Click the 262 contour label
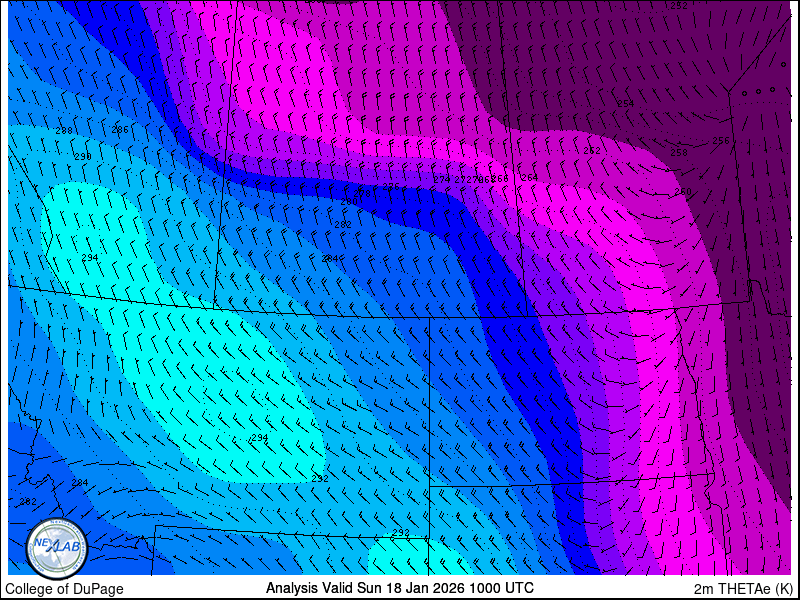This screenshot has height=600, width=800. (x=592, y=151)
